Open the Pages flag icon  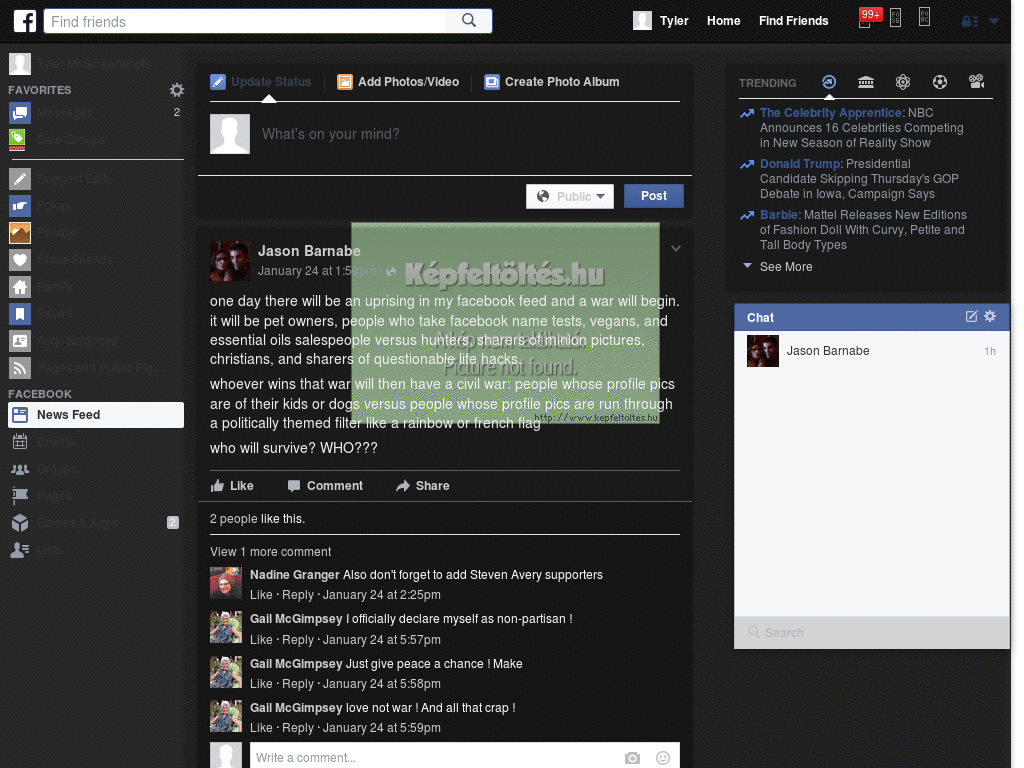click(20, 496)
